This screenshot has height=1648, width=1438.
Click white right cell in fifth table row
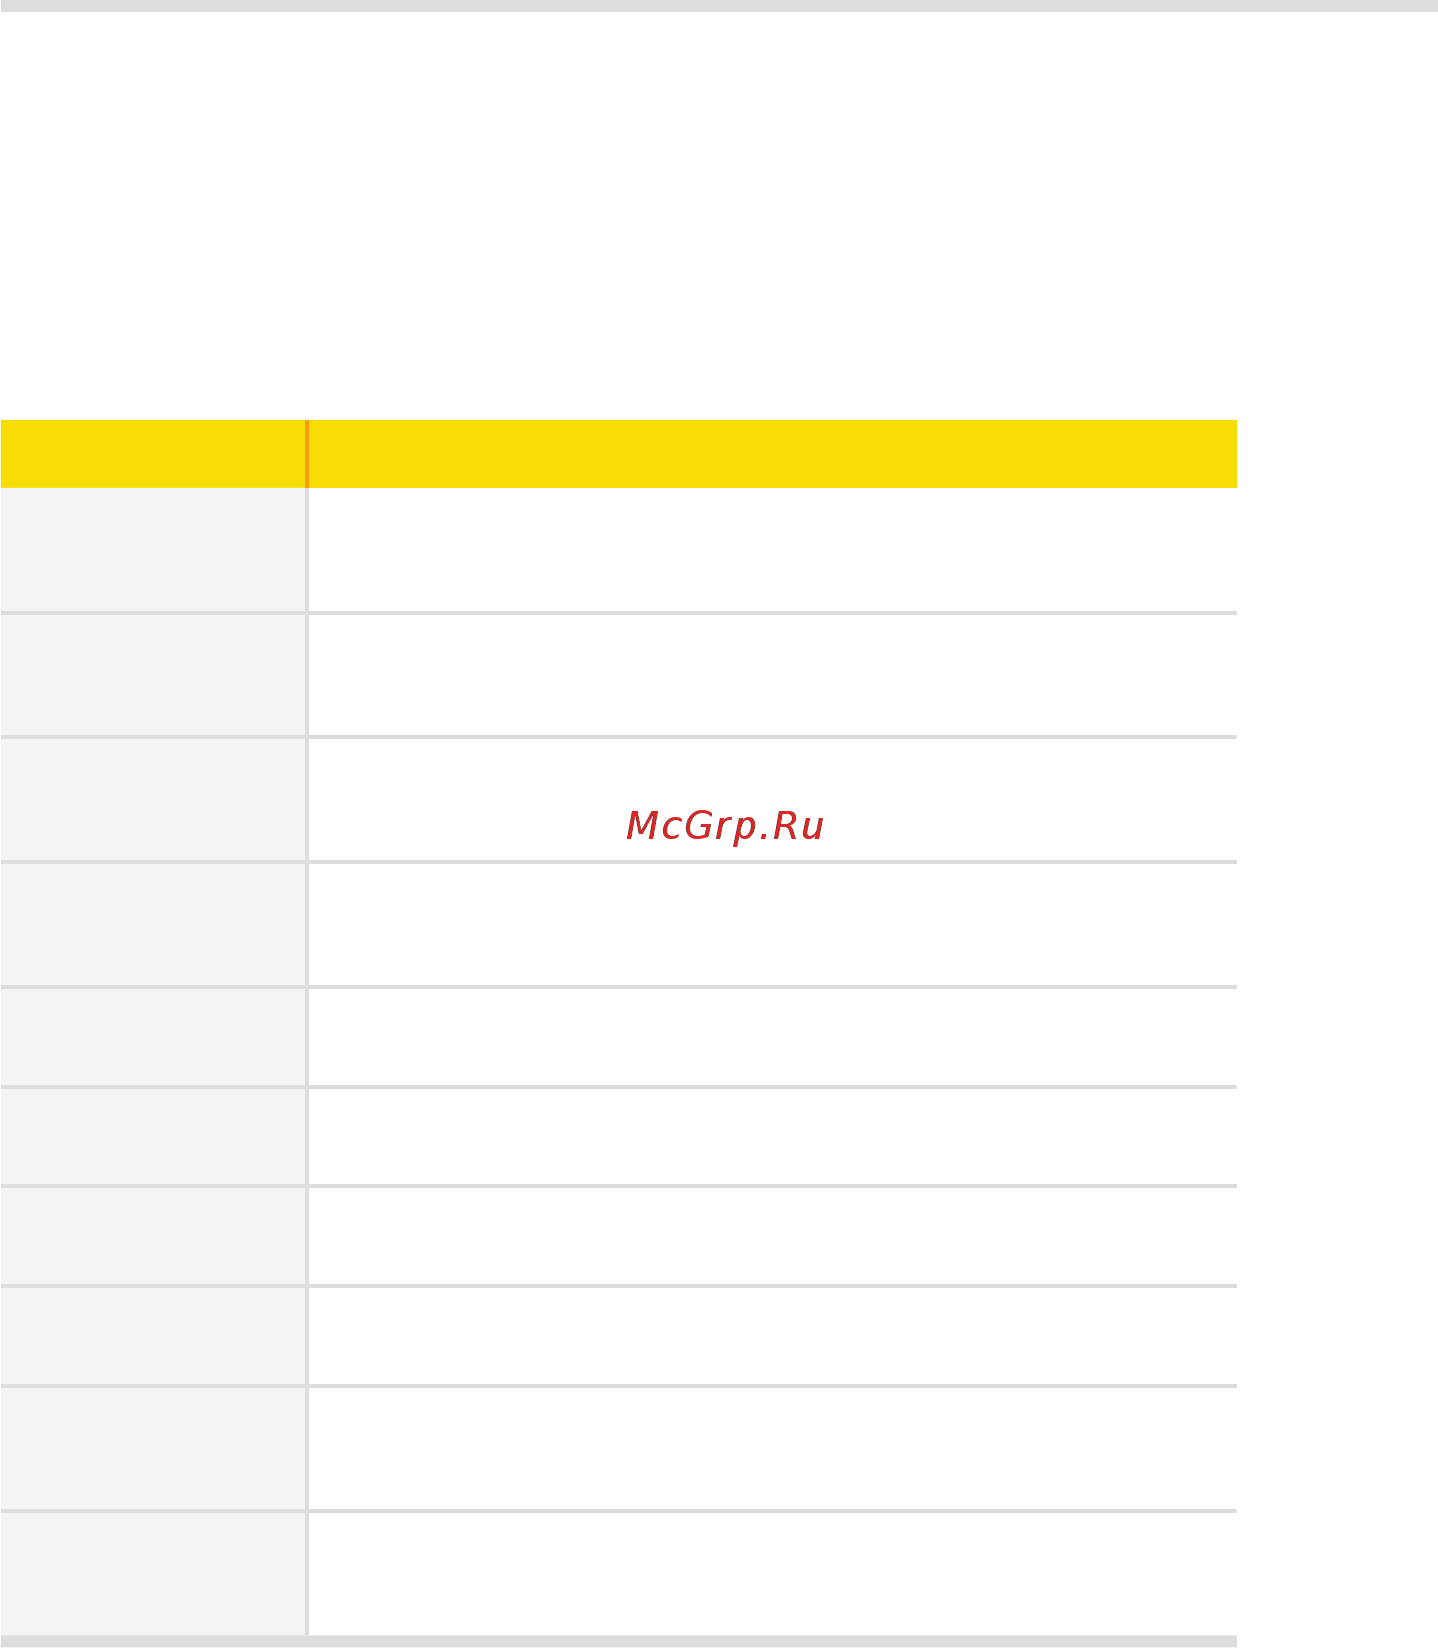773,1036
